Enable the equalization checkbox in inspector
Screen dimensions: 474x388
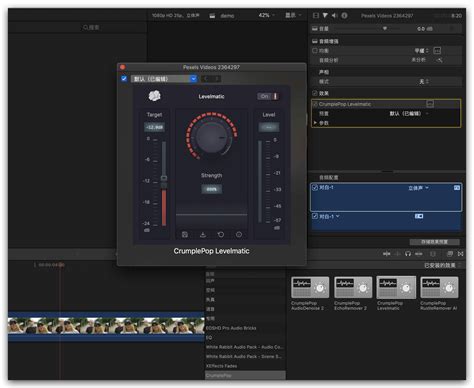pyautogui.click(x=315, y=51)
